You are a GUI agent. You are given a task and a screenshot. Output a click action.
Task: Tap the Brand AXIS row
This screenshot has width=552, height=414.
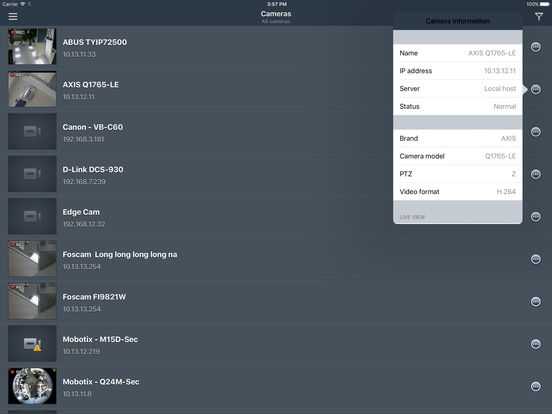pyautogui.click(x=458, y=138)
